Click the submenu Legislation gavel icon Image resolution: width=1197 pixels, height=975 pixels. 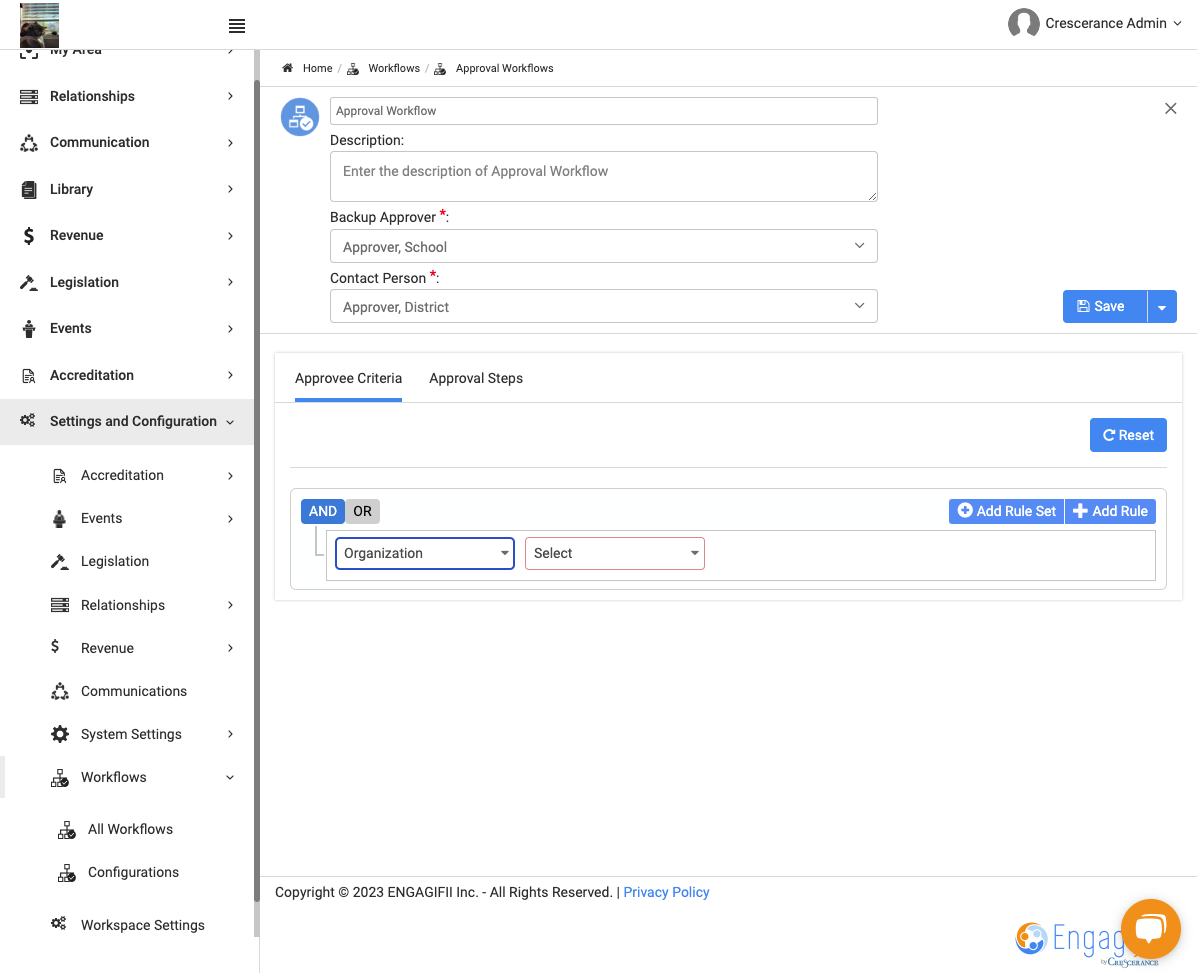click(x=60, y=562)
